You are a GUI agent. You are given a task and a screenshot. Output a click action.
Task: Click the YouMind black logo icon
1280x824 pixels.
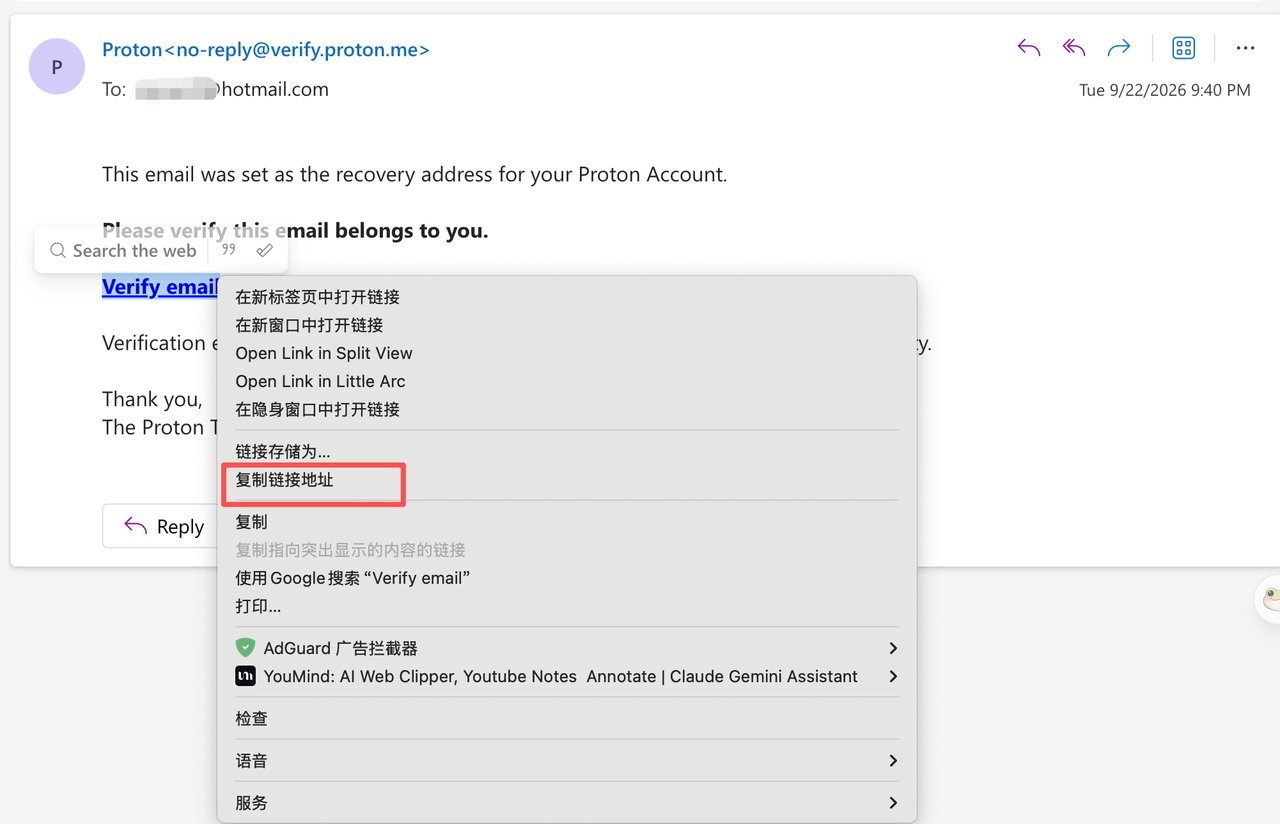tap(245, 676)
